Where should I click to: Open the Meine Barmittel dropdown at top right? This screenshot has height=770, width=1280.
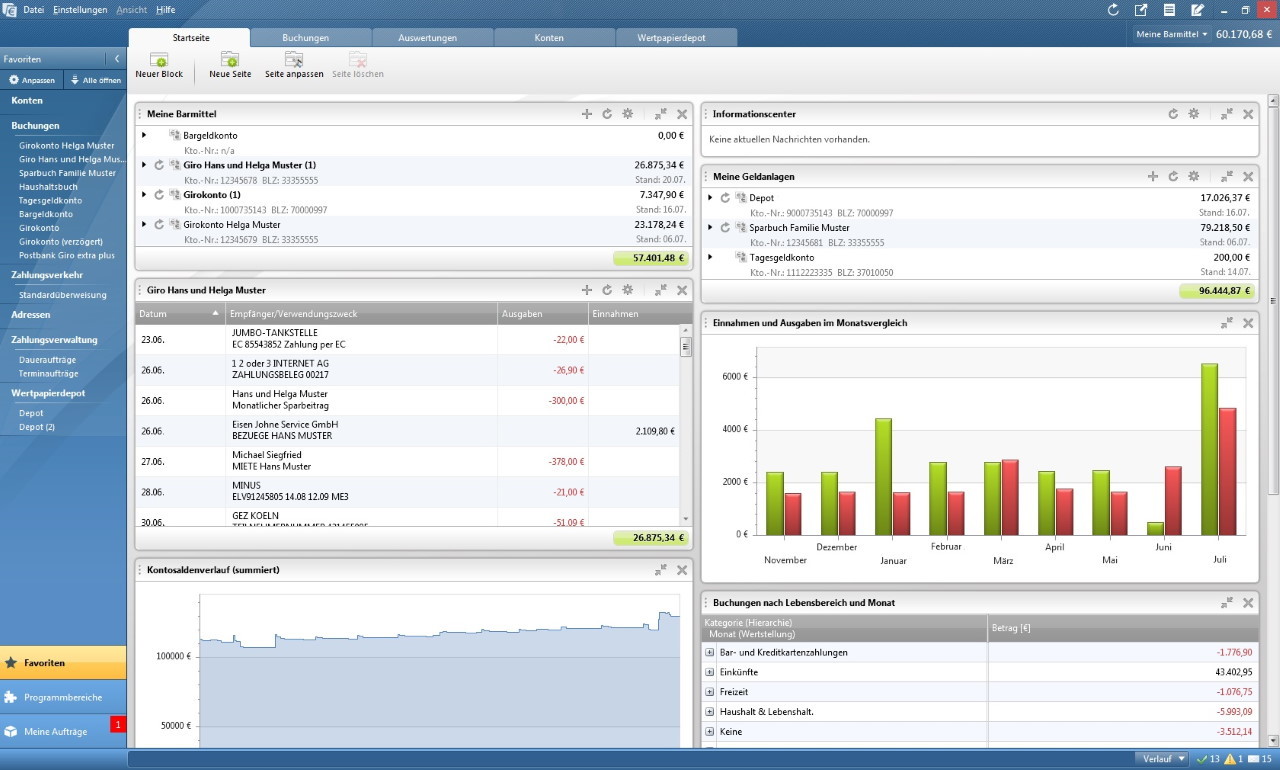(x=1171, y=34)
